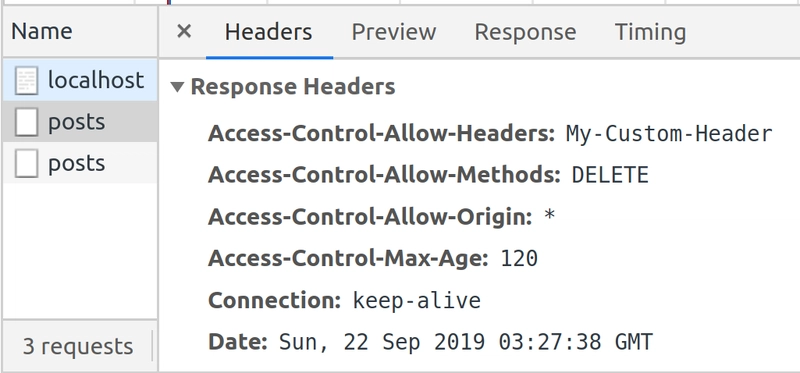Image resolution: width=800 pixels, height=373 pixels.
Task: Click the localhost document icon
Action: point(27,81)
